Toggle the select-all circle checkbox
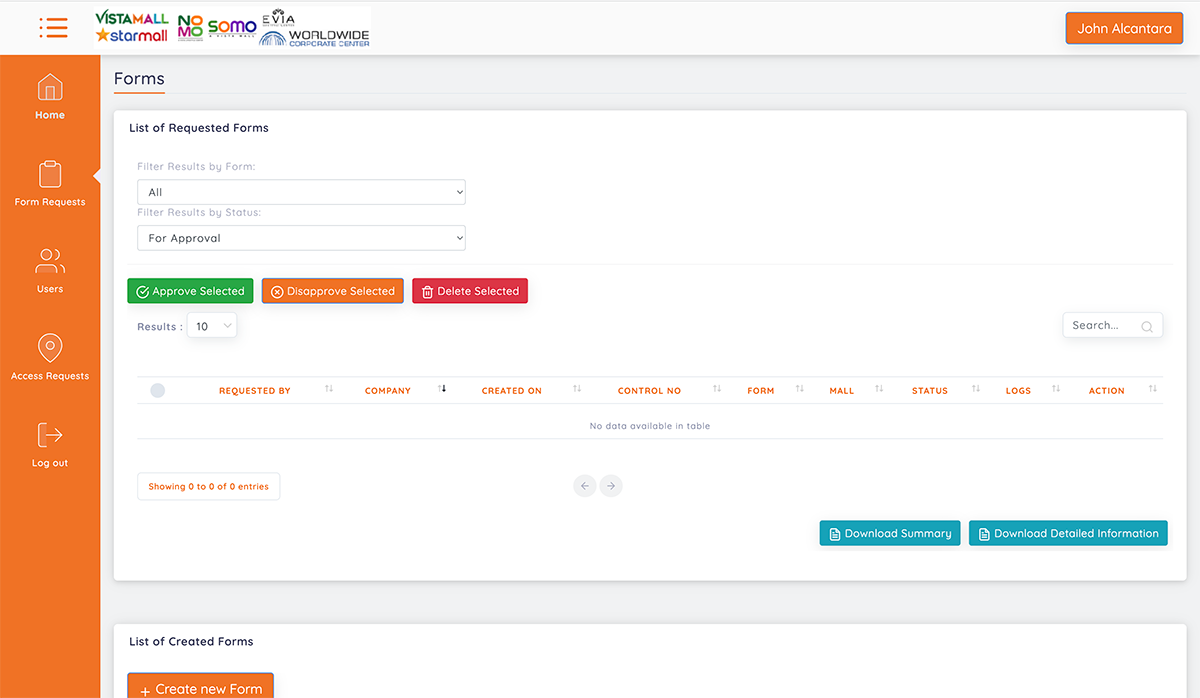 pyautogui.click(x=157, y=391)
